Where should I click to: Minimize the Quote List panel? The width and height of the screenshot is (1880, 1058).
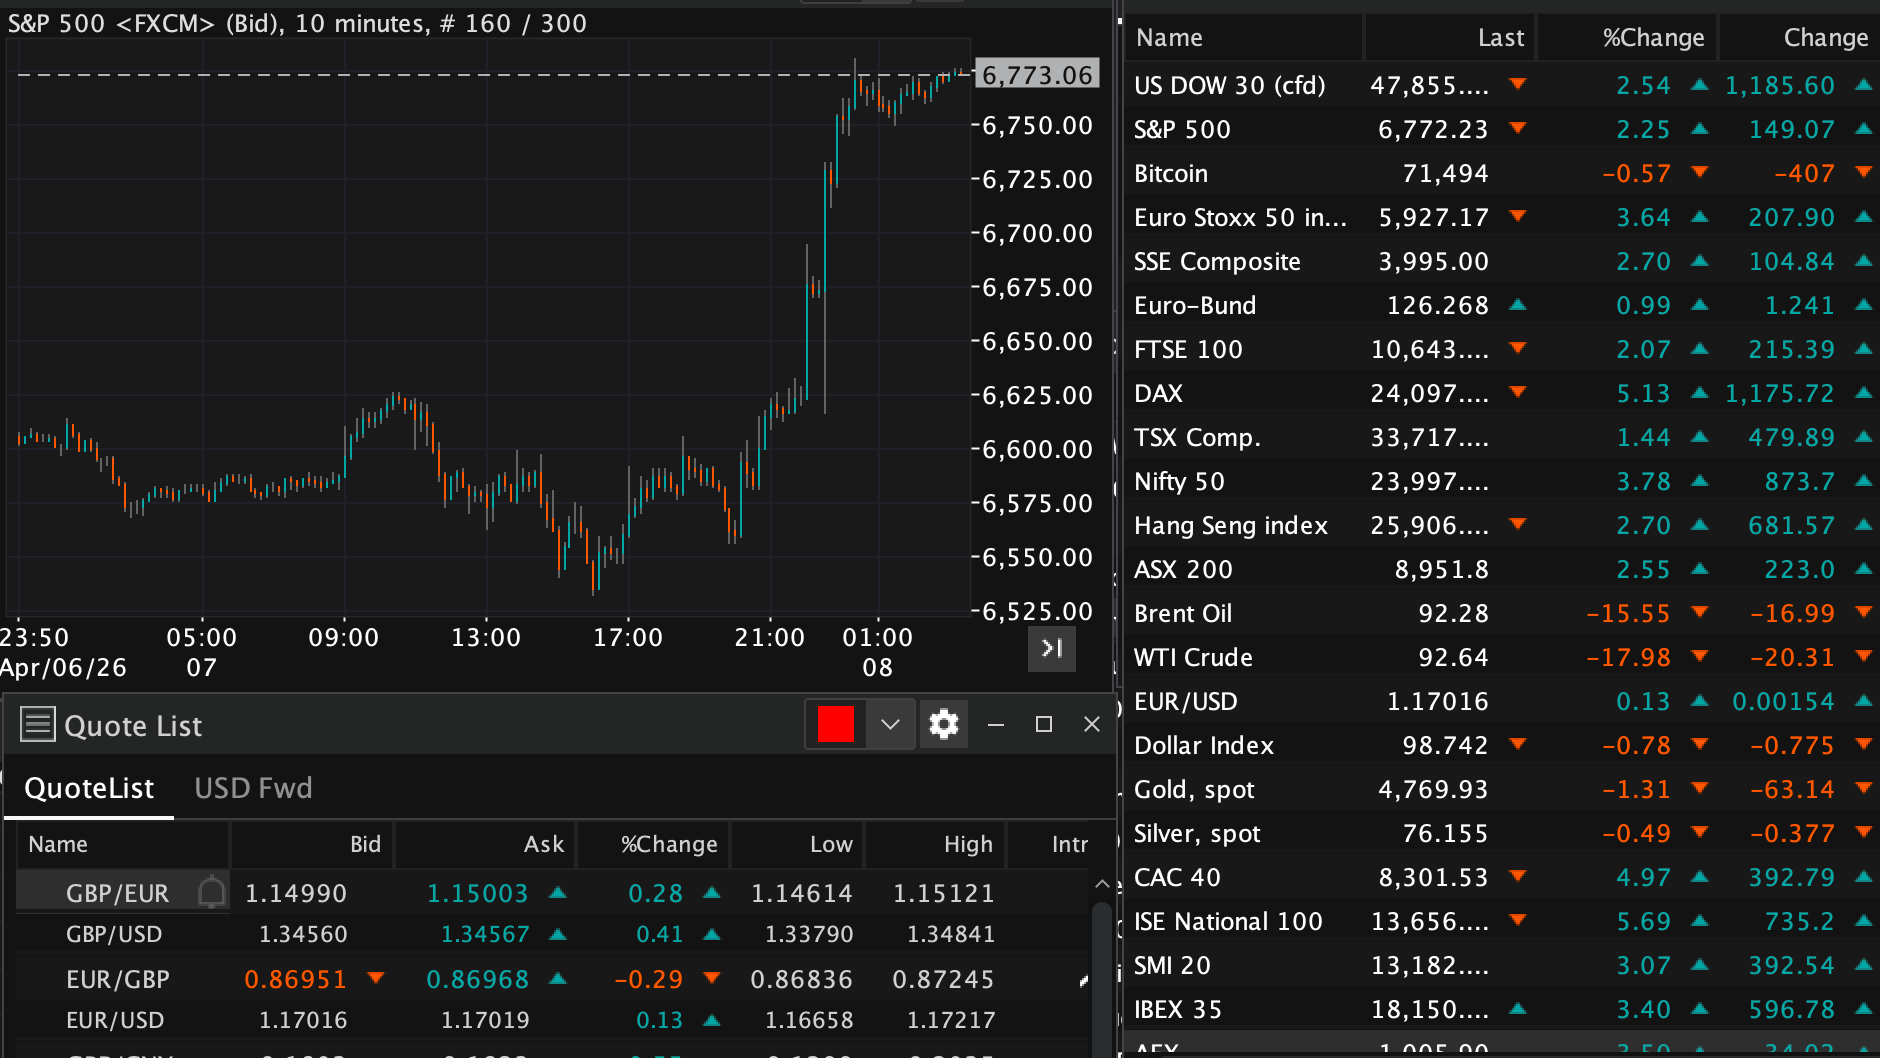click(996, 724)
